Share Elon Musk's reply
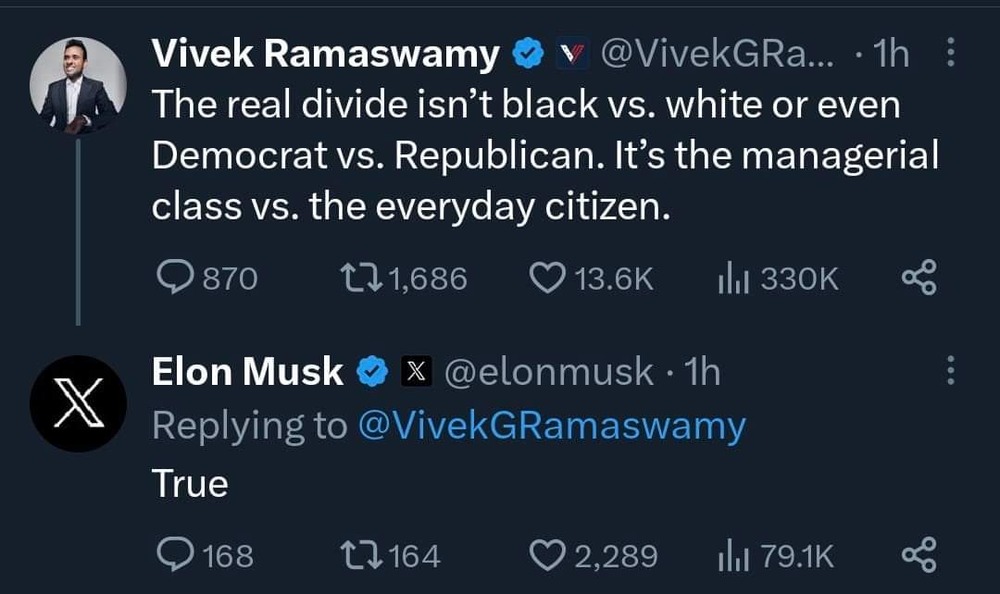This screenshot has width=1000, height=594. click(x=918, y=554)
